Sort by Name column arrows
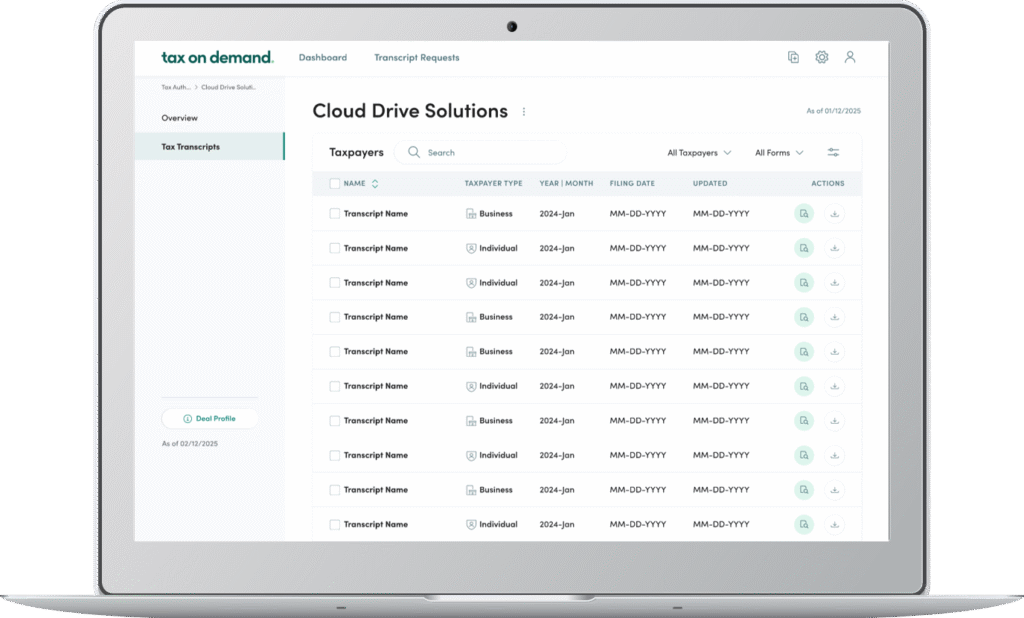This screenshot has width=1024, height=618. click(375, 184)
